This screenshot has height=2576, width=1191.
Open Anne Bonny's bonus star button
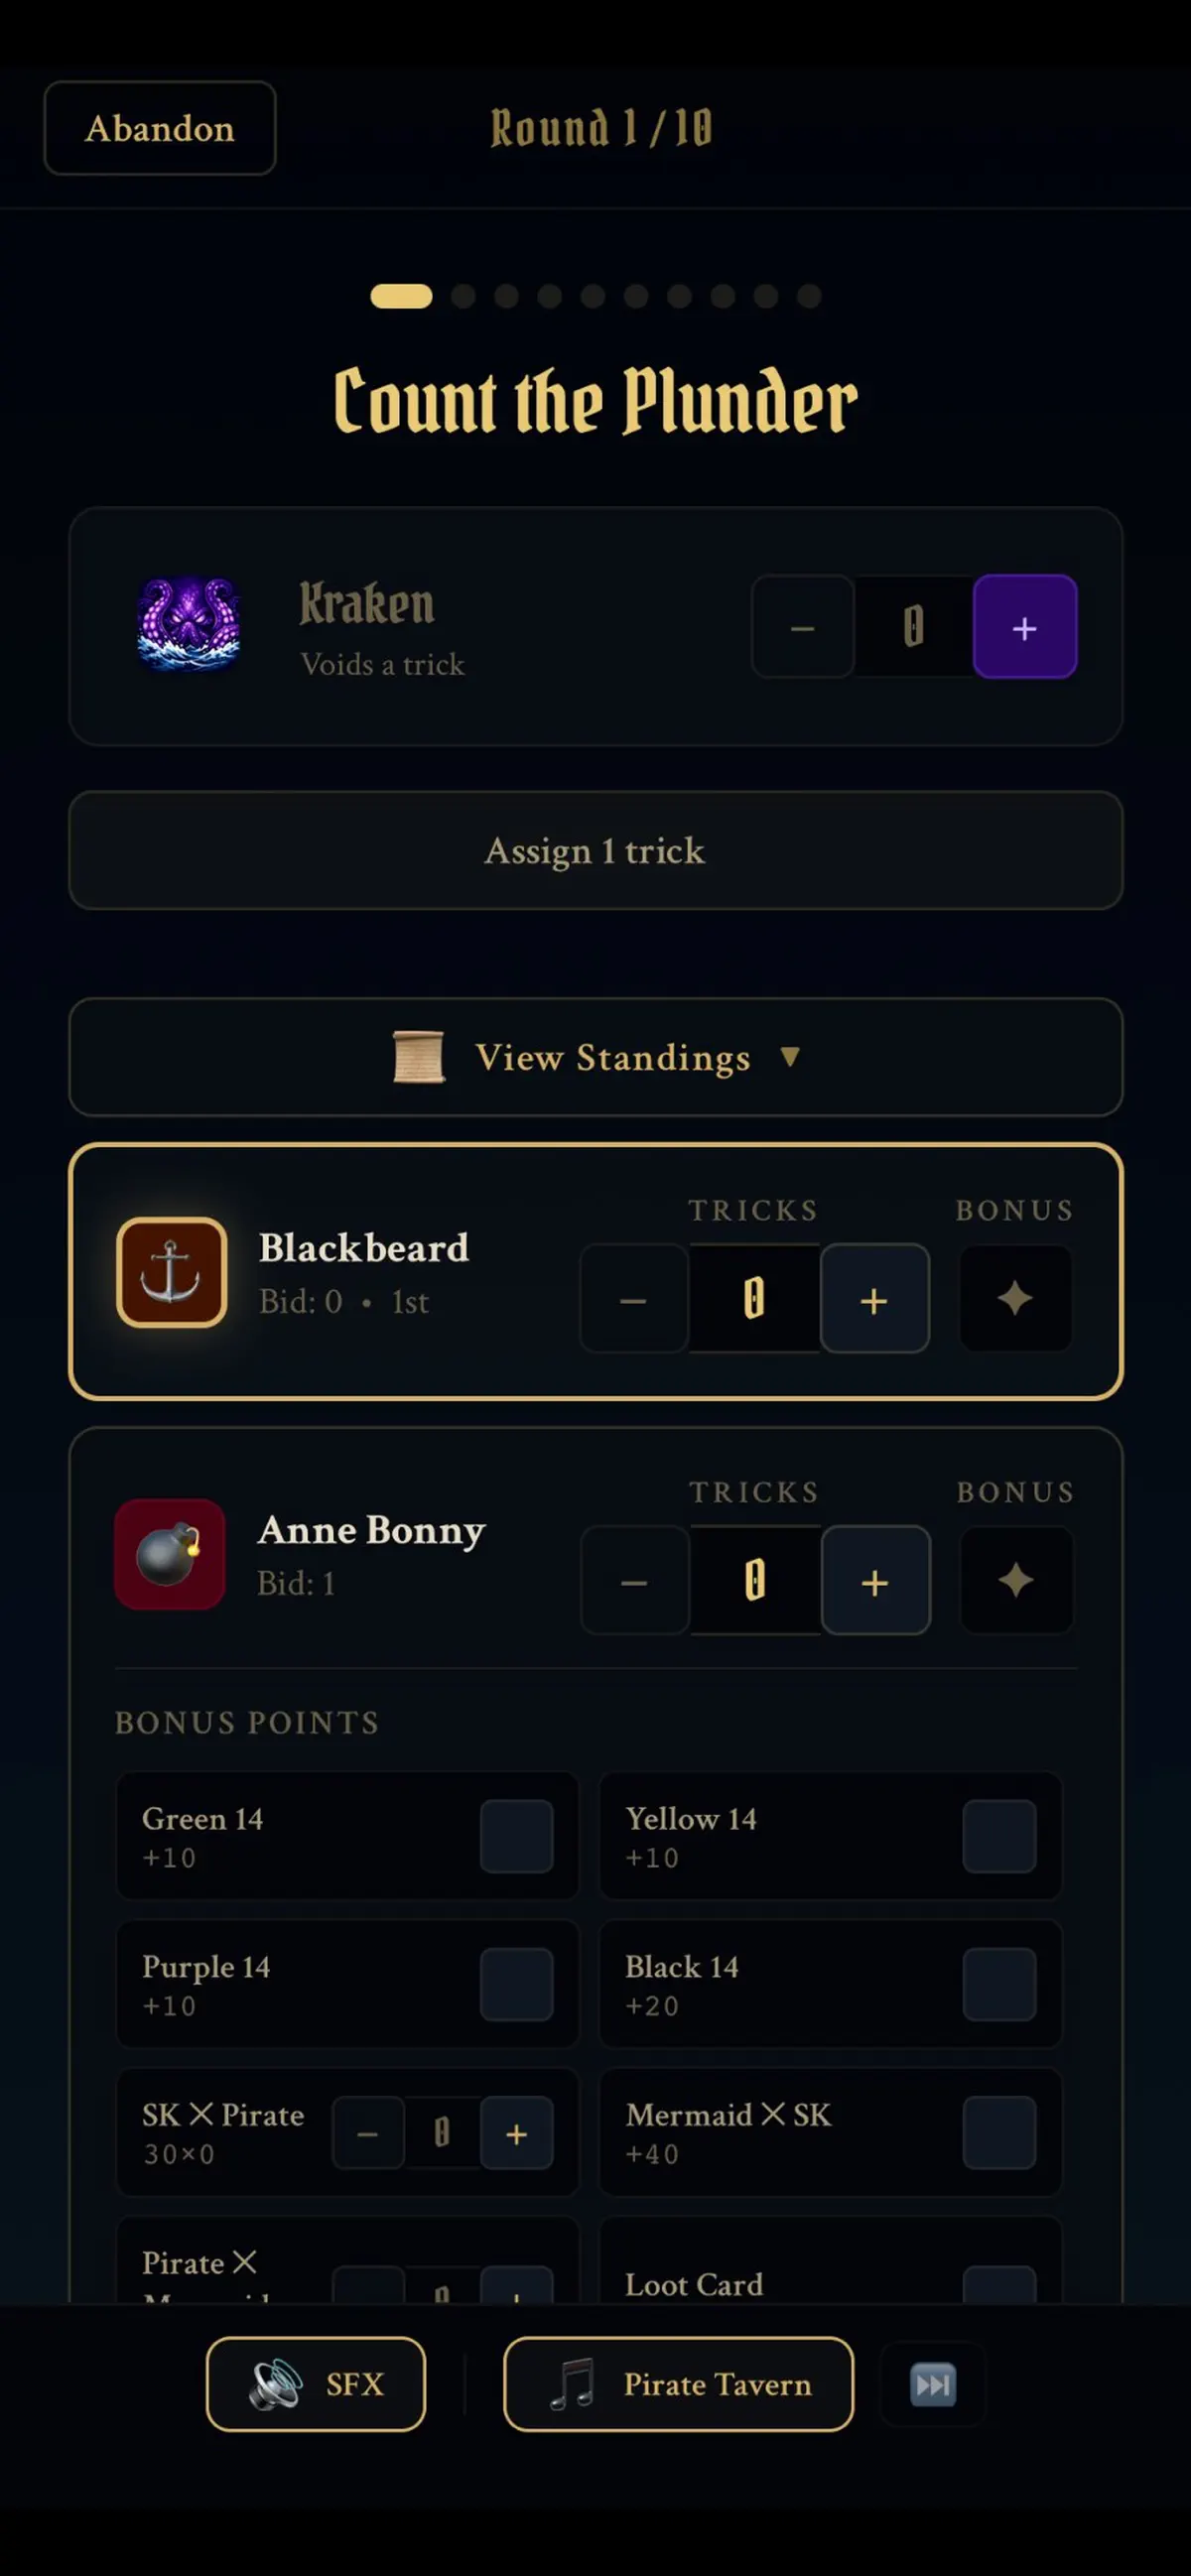[1016, 1580]
